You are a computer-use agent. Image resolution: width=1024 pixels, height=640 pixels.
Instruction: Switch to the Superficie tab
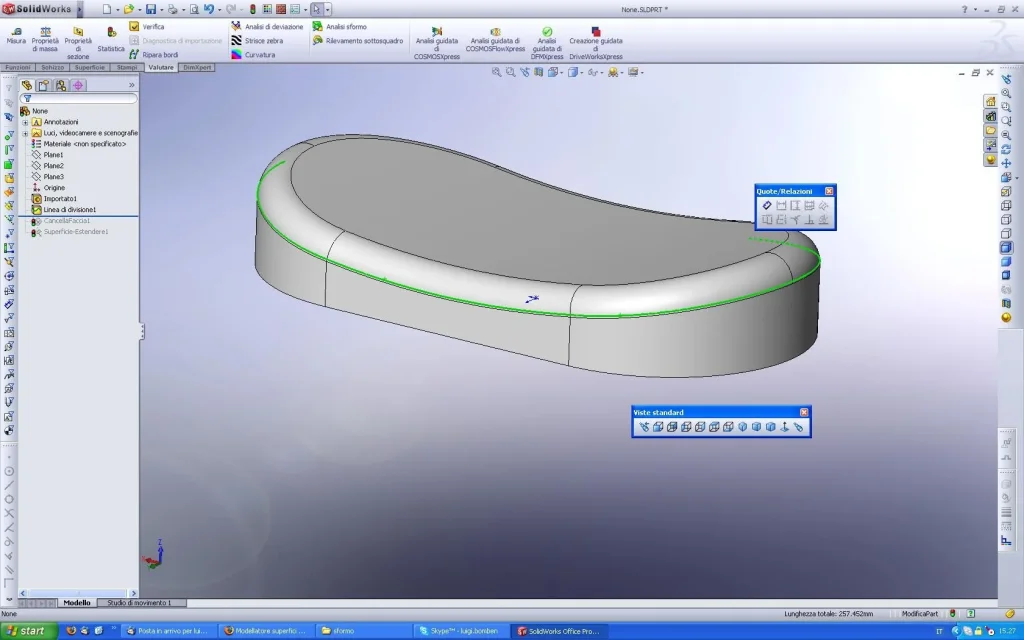pos(89,67)
